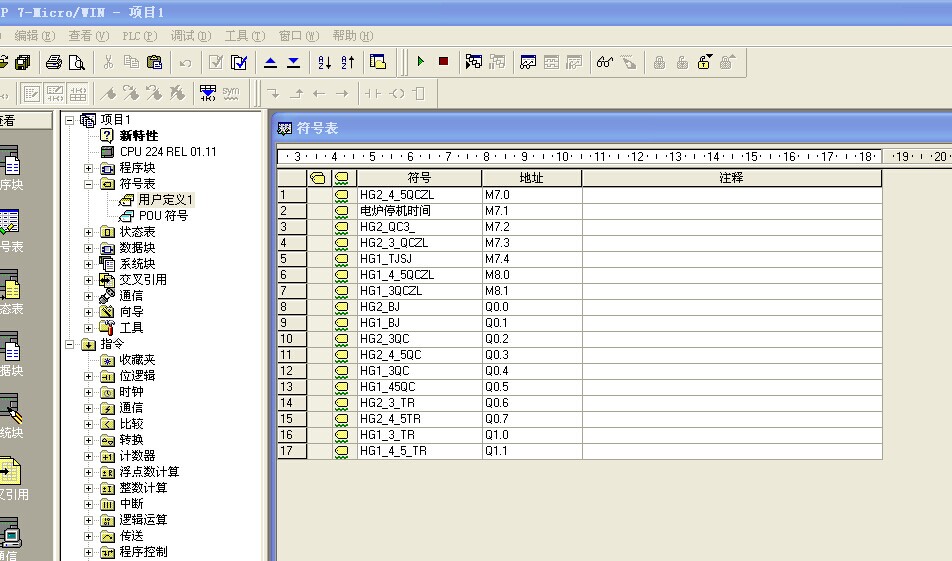Expand the 计数器 instruction folder
Screen dimensions: 952x561
click(88, 456)
